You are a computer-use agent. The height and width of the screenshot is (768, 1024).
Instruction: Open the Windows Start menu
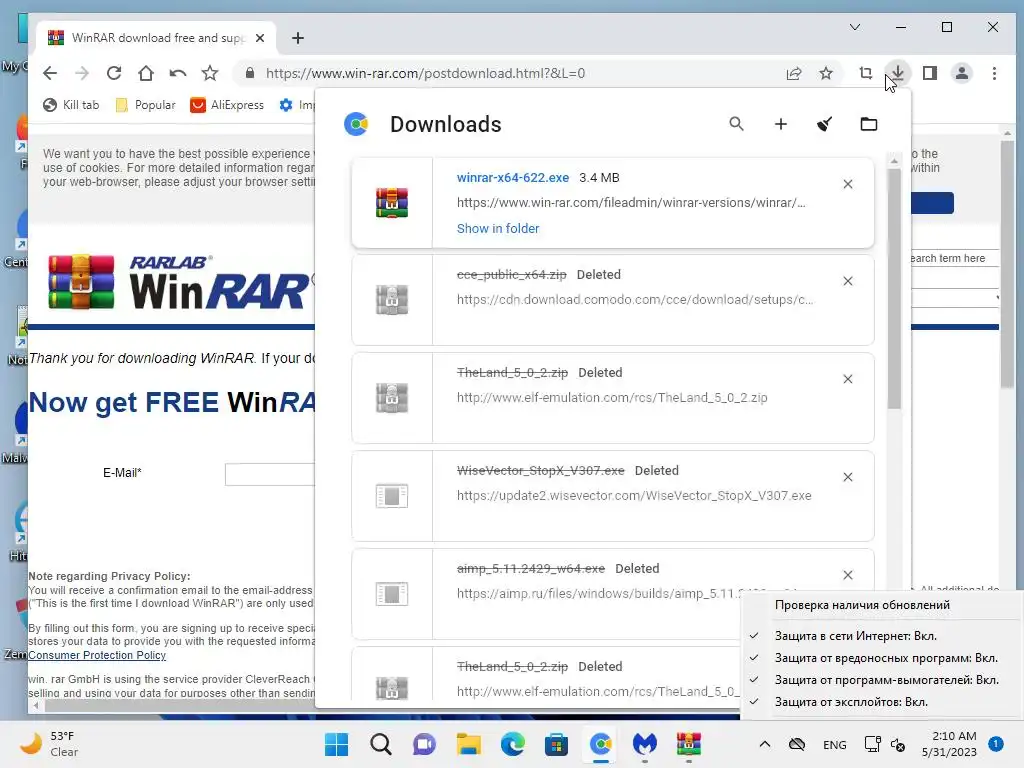pos(336,744)
